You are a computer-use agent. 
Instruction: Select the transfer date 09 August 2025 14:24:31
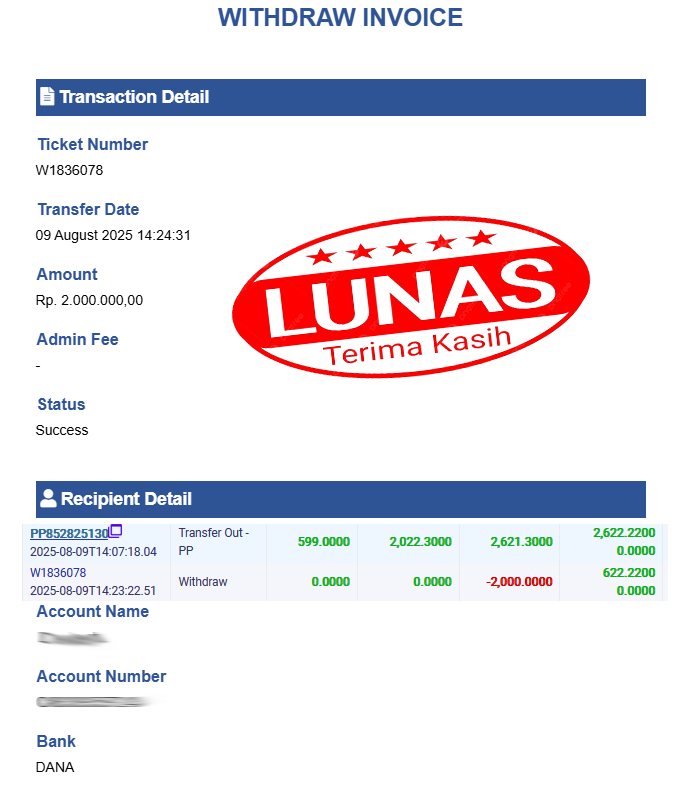pyautogui.click(x=113, y=235)
